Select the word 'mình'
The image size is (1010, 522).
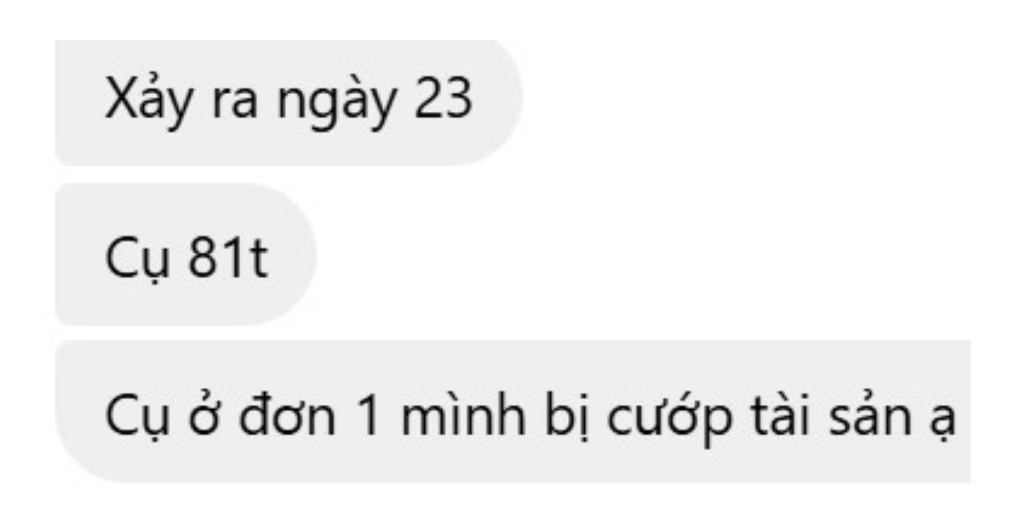(x=462, y=416)
